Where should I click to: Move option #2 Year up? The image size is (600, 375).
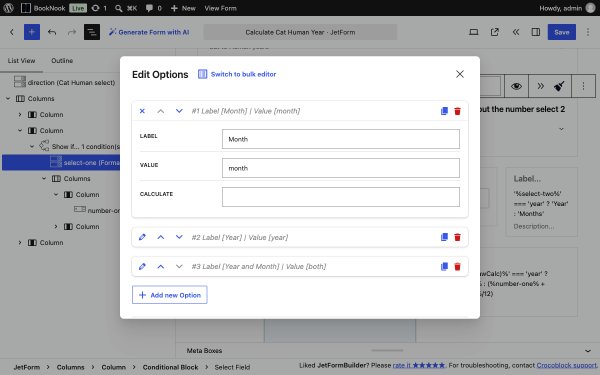click(x=161, y=237)
